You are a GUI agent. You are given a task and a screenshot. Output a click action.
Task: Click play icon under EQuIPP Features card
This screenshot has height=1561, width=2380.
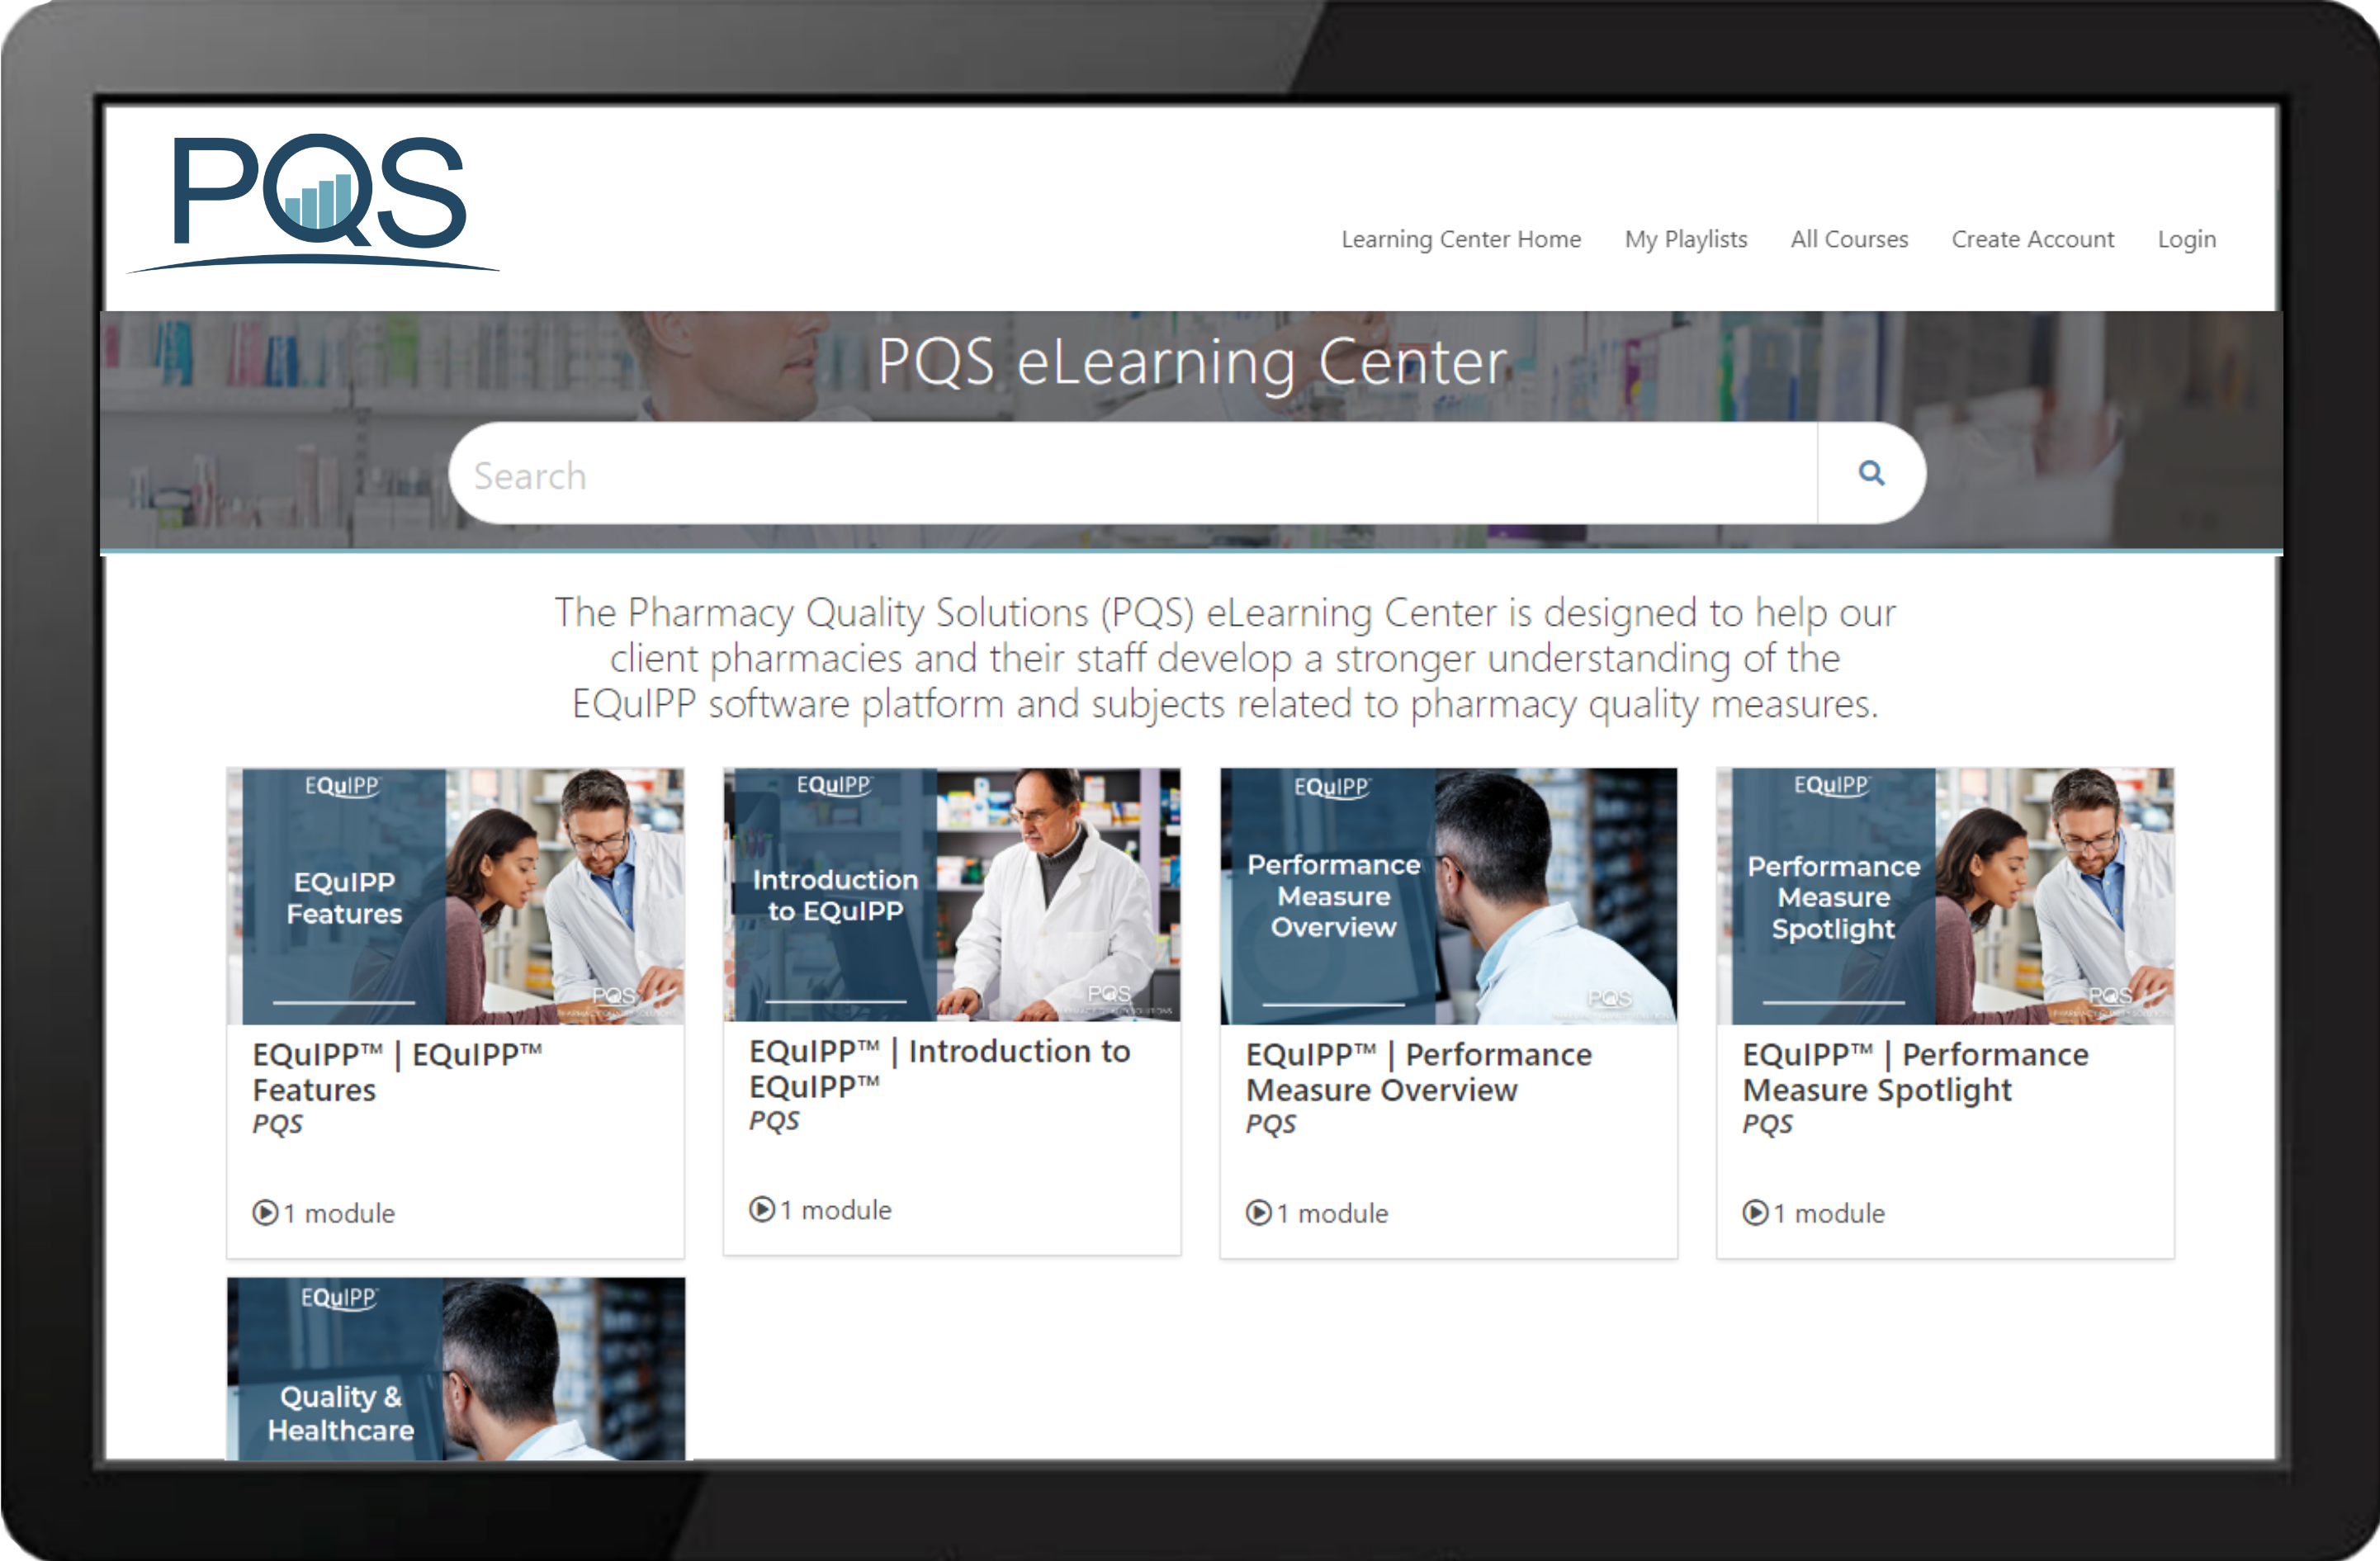pyautogui.click(x=265, y=1213)
